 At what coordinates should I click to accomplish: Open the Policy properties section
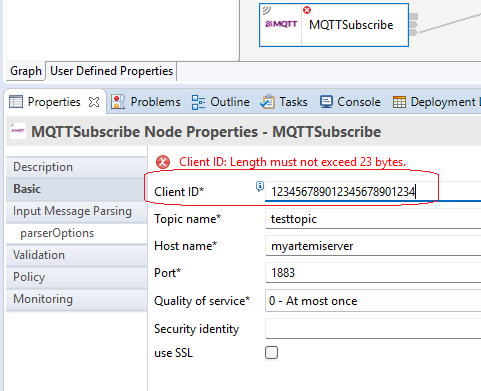[77, 277]
